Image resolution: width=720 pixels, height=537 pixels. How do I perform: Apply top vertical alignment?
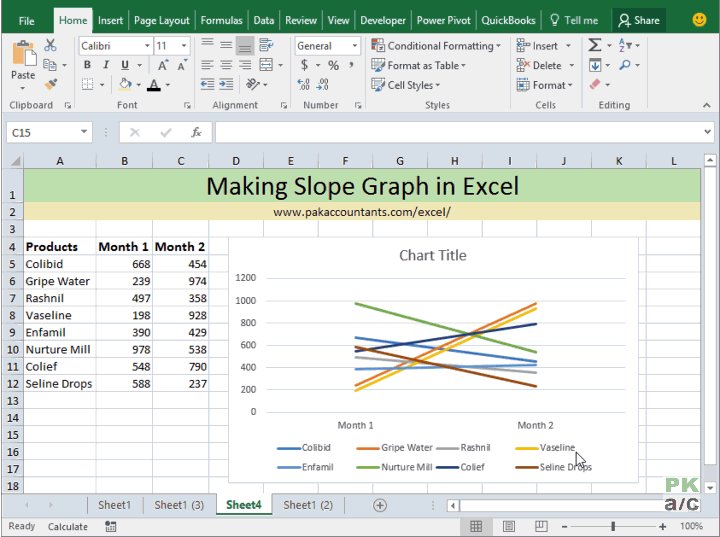pyautogui.click(x=207, y=45)
